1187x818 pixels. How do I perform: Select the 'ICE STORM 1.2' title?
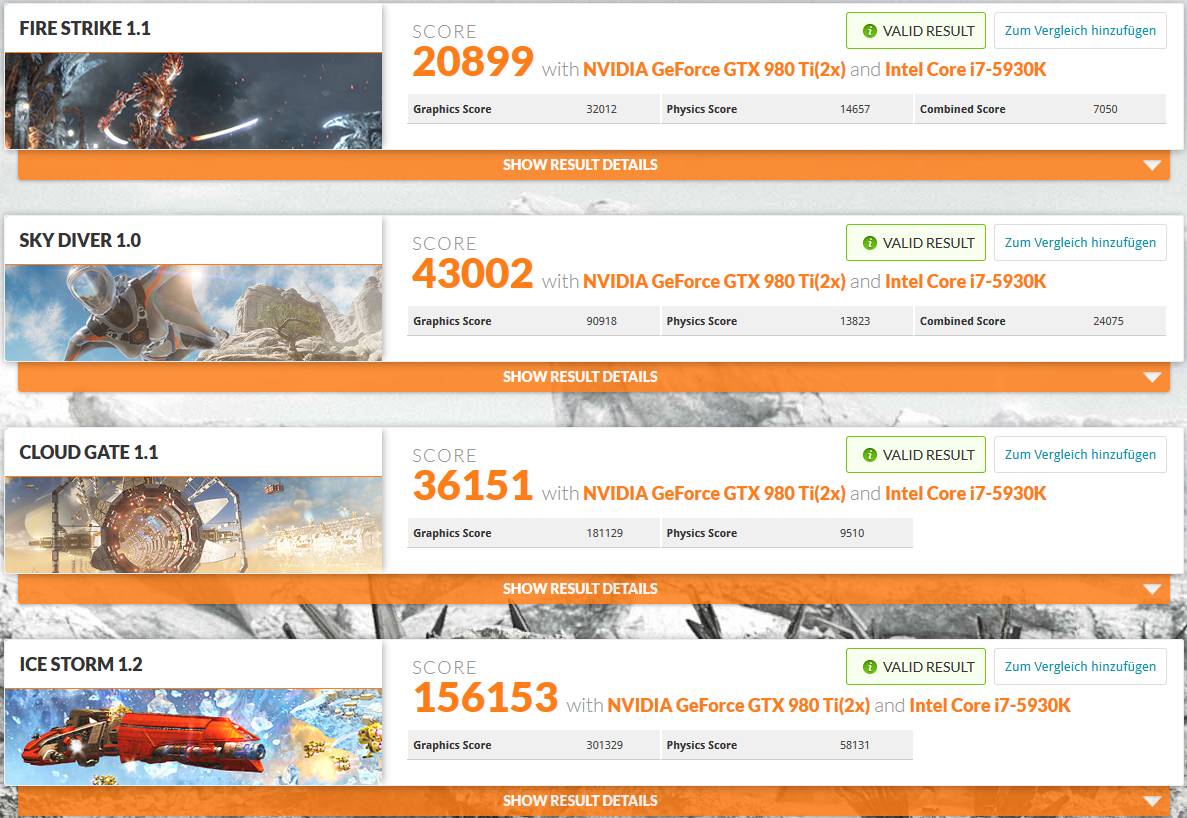click(81, 664)
